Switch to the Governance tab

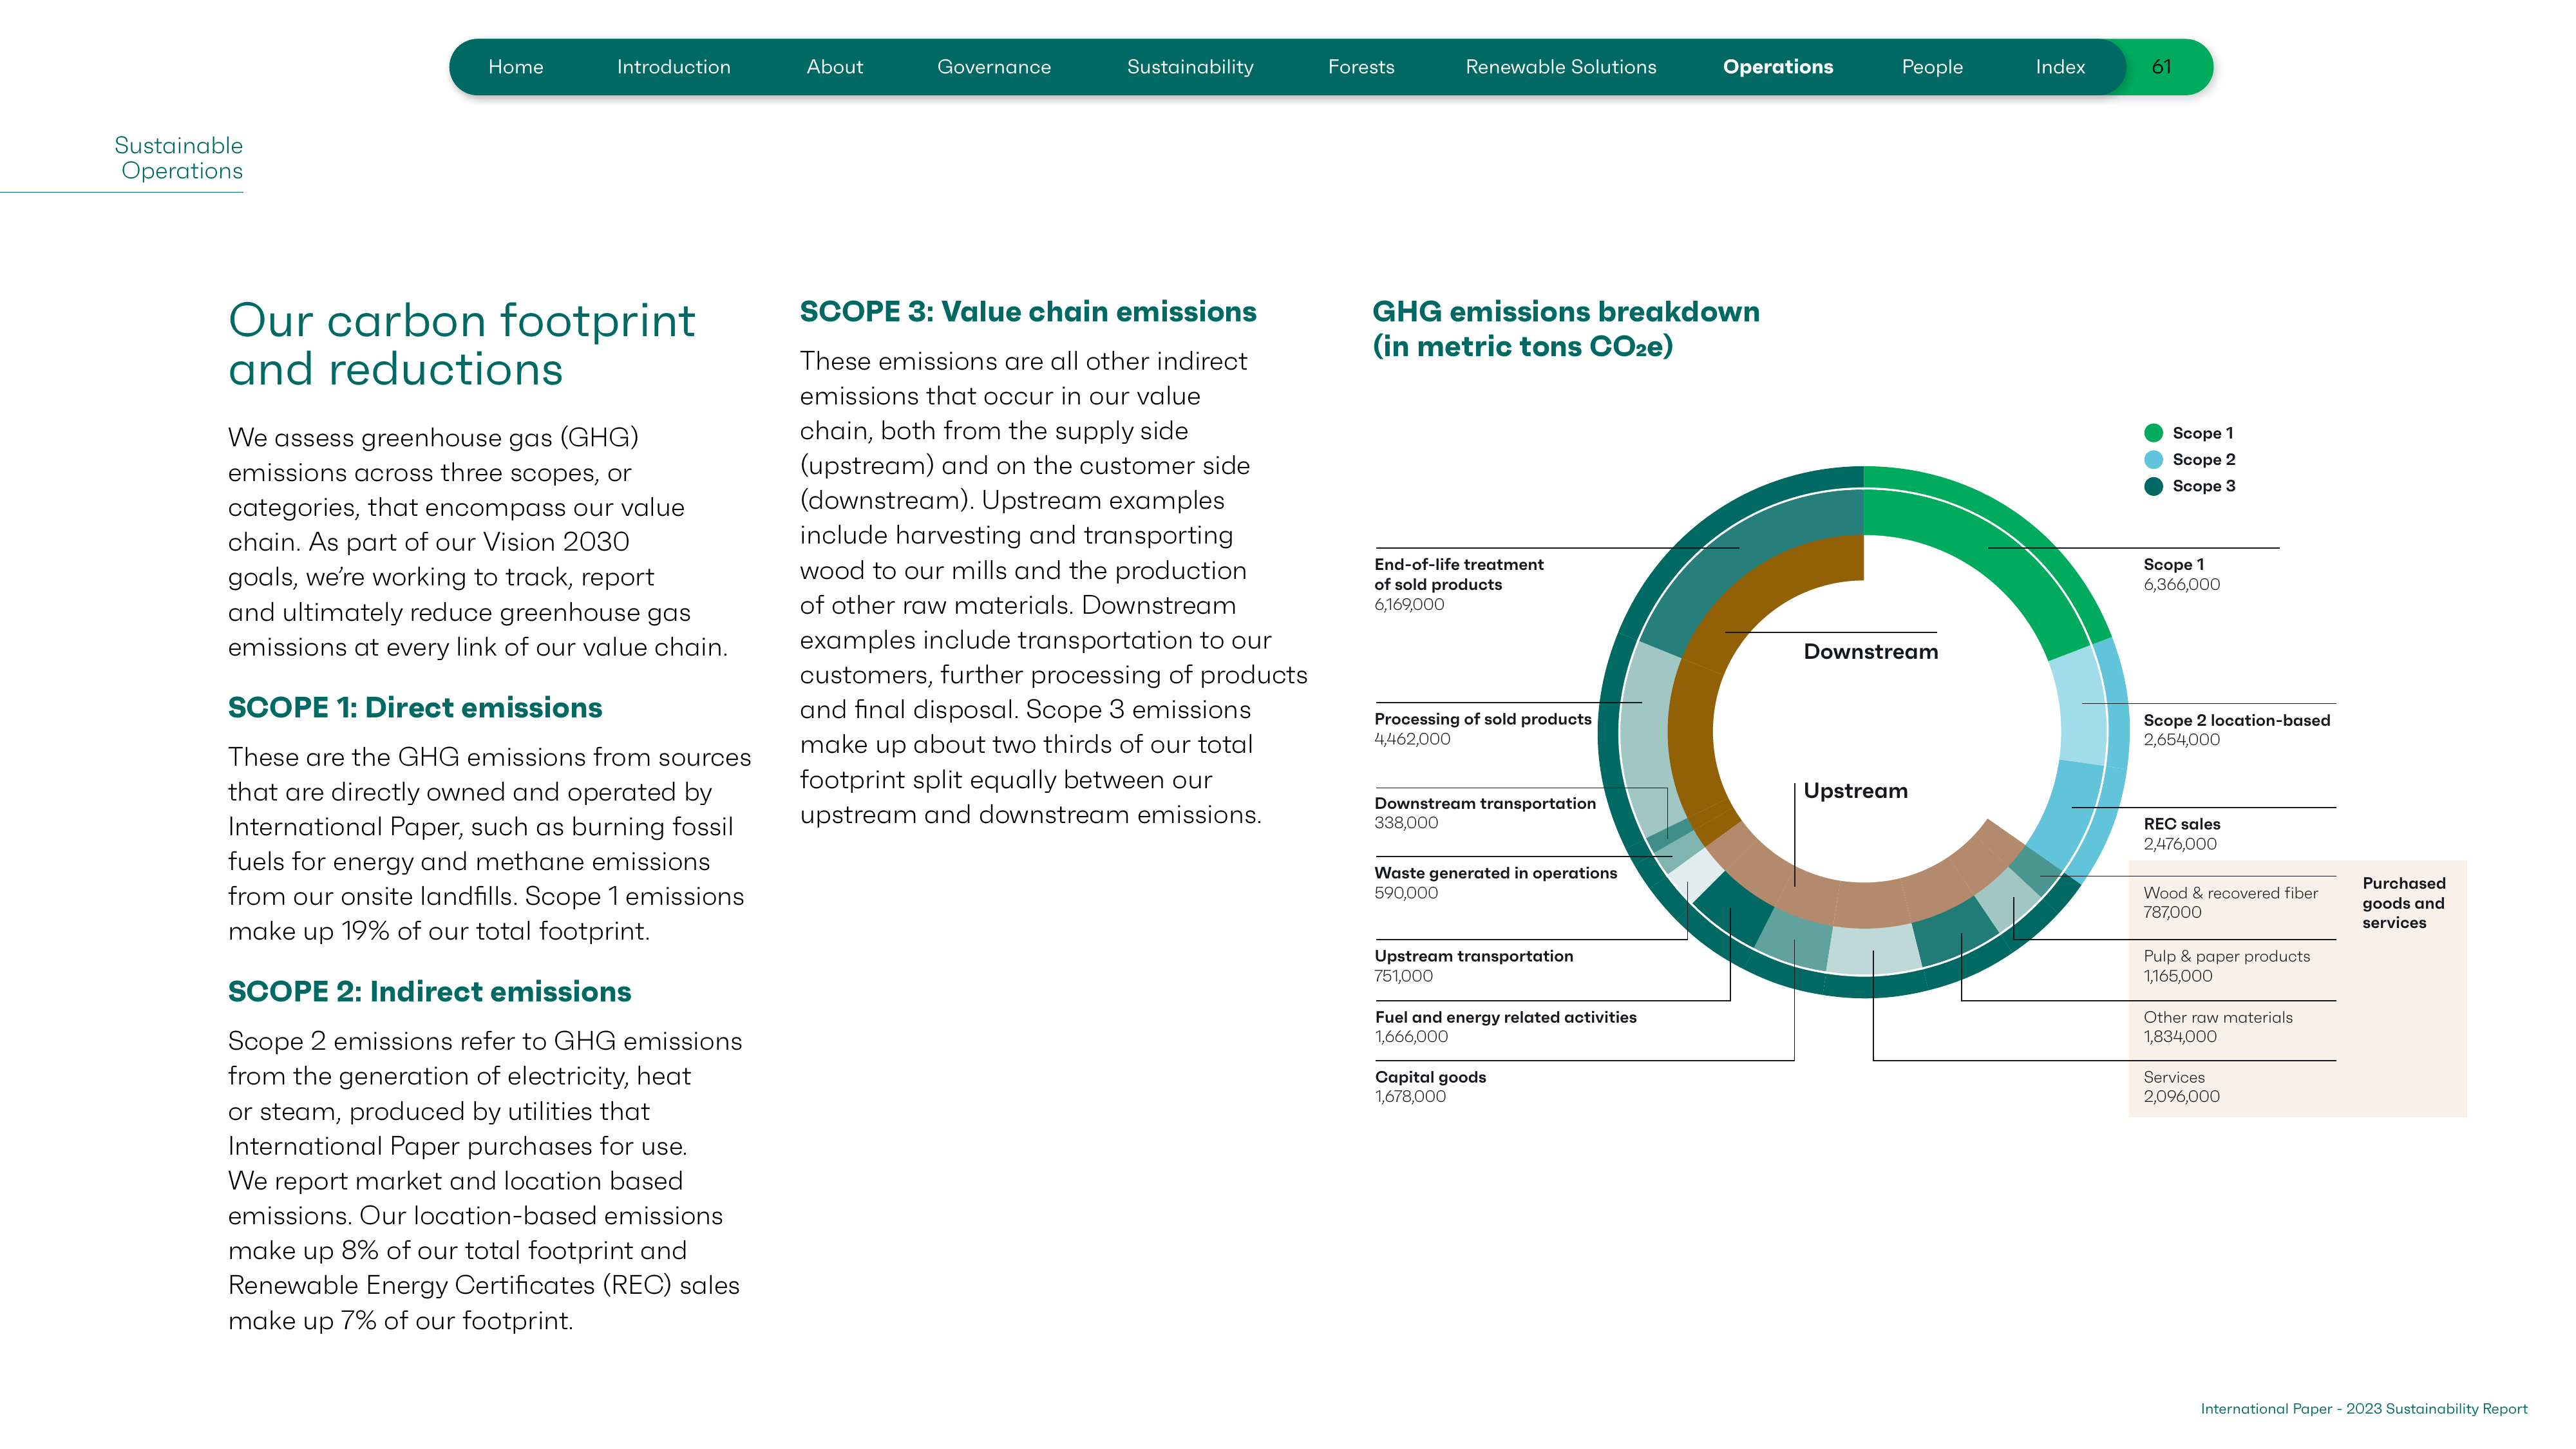click(993, 67)
